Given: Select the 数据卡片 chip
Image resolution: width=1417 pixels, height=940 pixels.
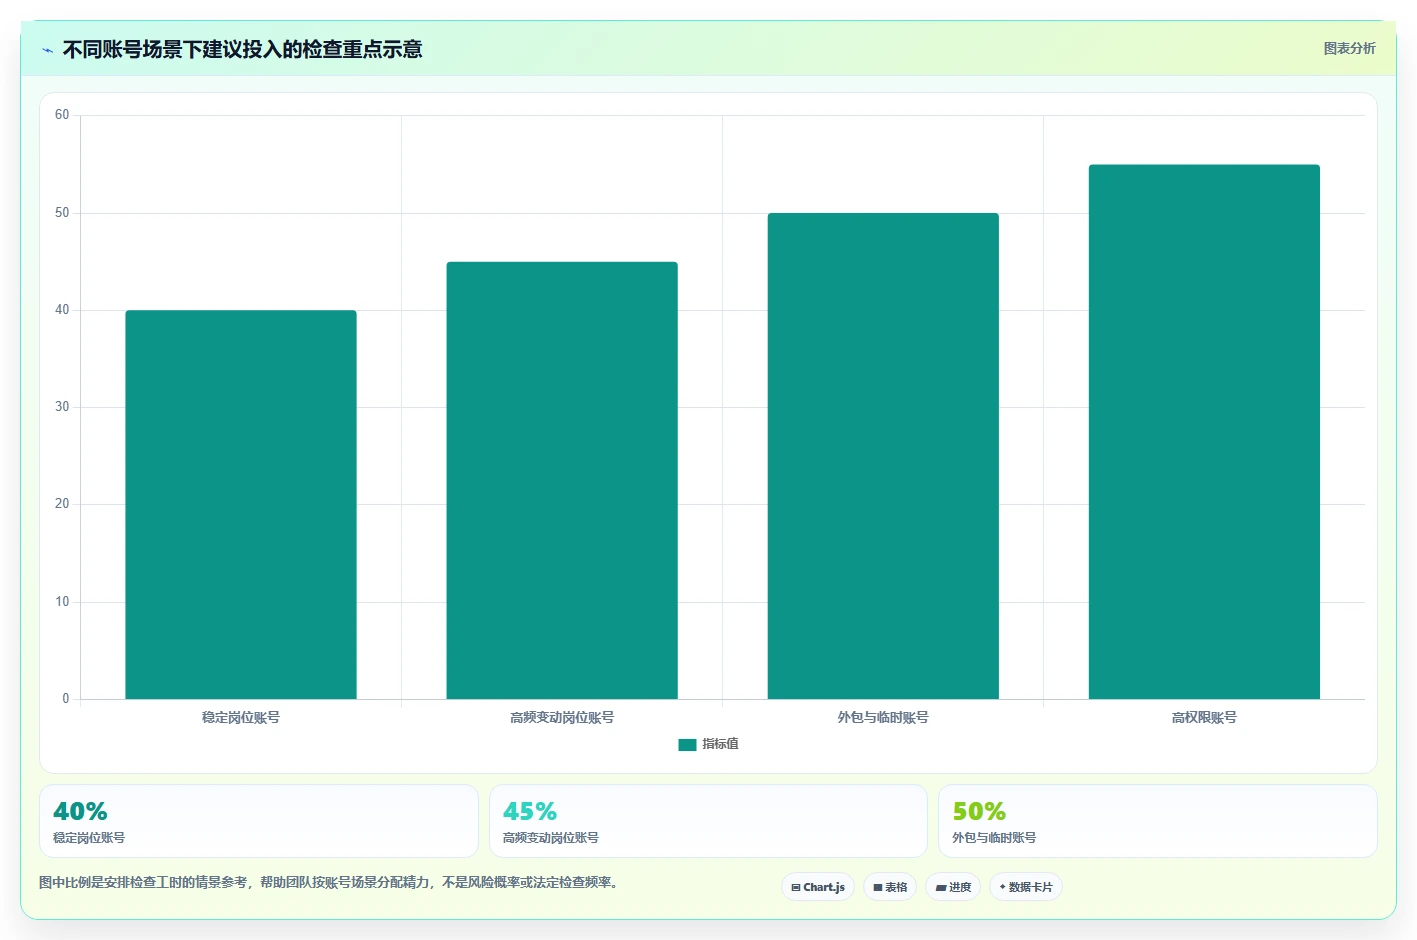Looking at the screenshot, I should pyautogui.click(x=1026, y=887).
